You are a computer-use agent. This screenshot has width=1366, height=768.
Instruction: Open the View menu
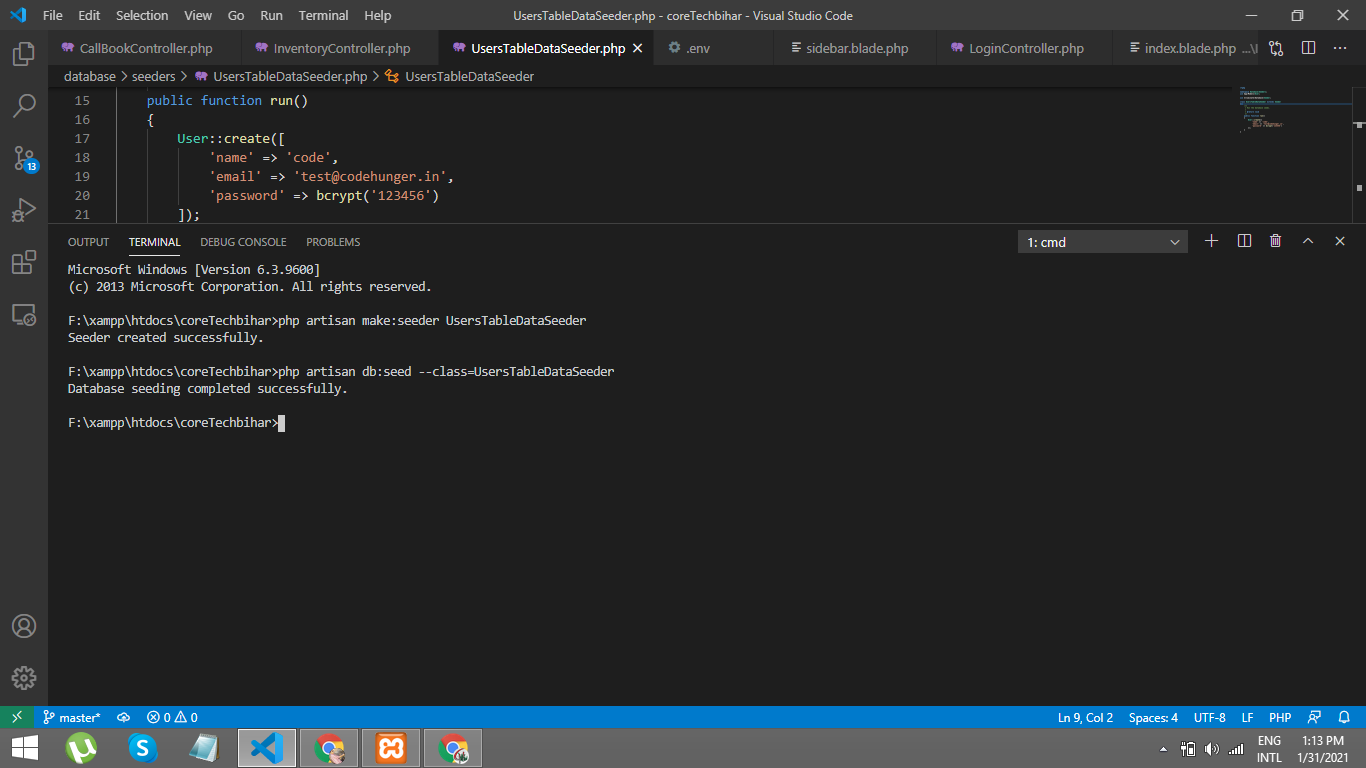pyautogui.click(x=198, y=15)
